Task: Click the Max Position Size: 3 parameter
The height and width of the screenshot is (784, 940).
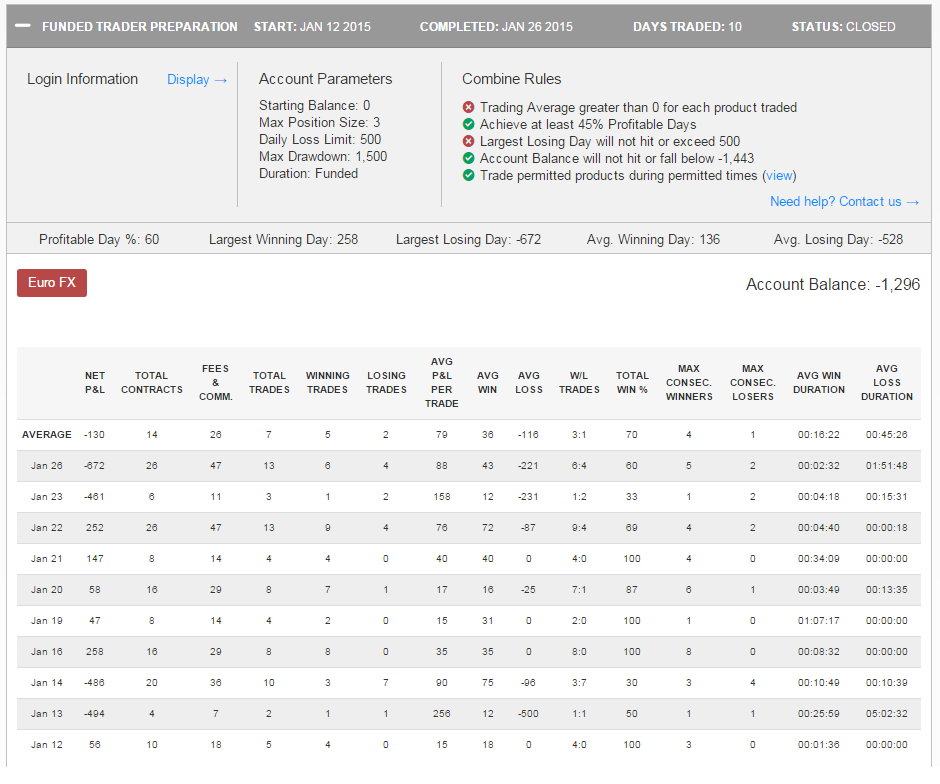Action: (320, 122)
